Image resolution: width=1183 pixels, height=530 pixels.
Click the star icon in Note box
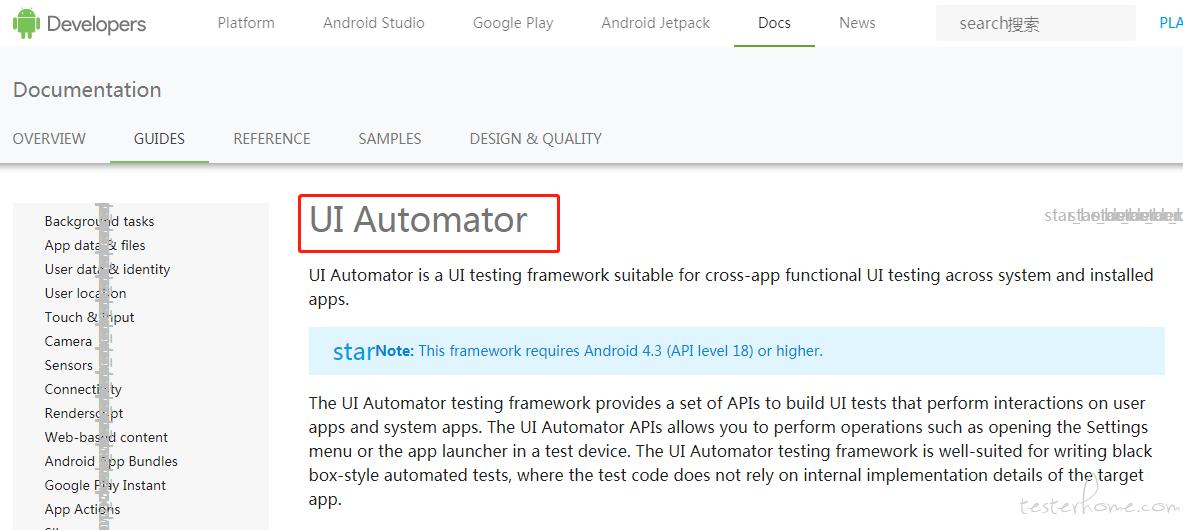[x=354, y=351]
